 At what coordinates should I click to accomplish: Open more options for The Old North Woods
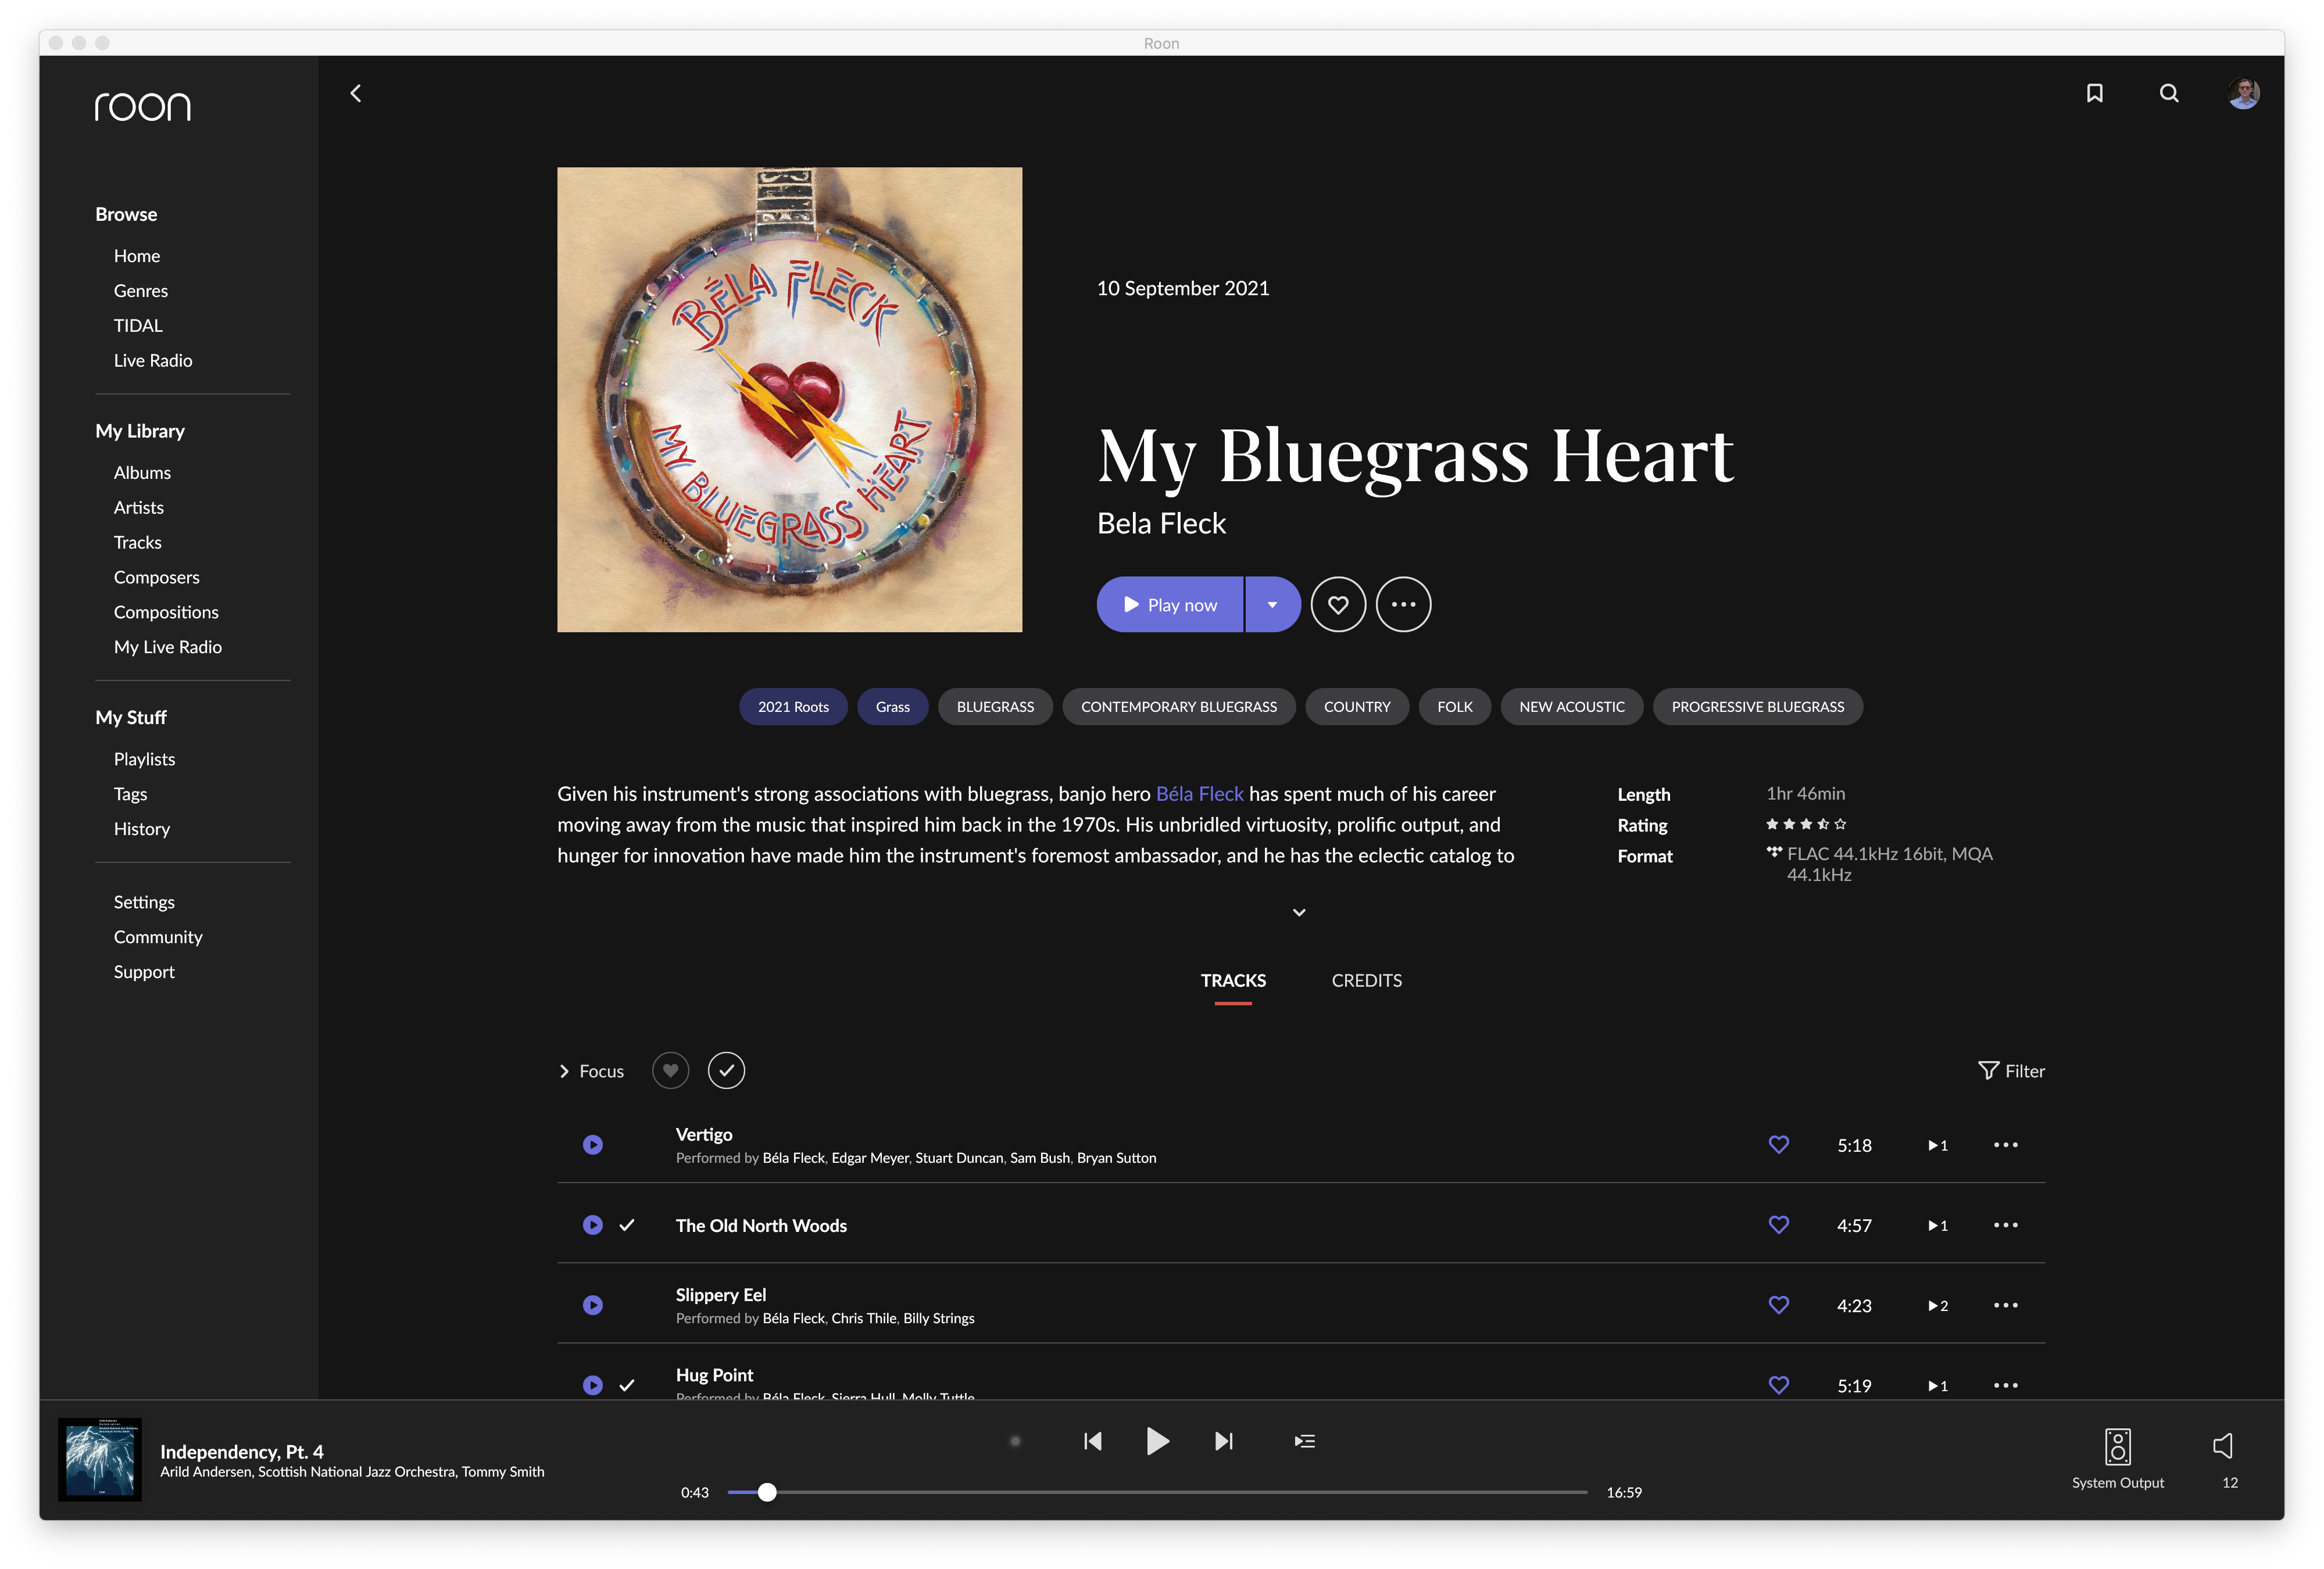2005,1224
